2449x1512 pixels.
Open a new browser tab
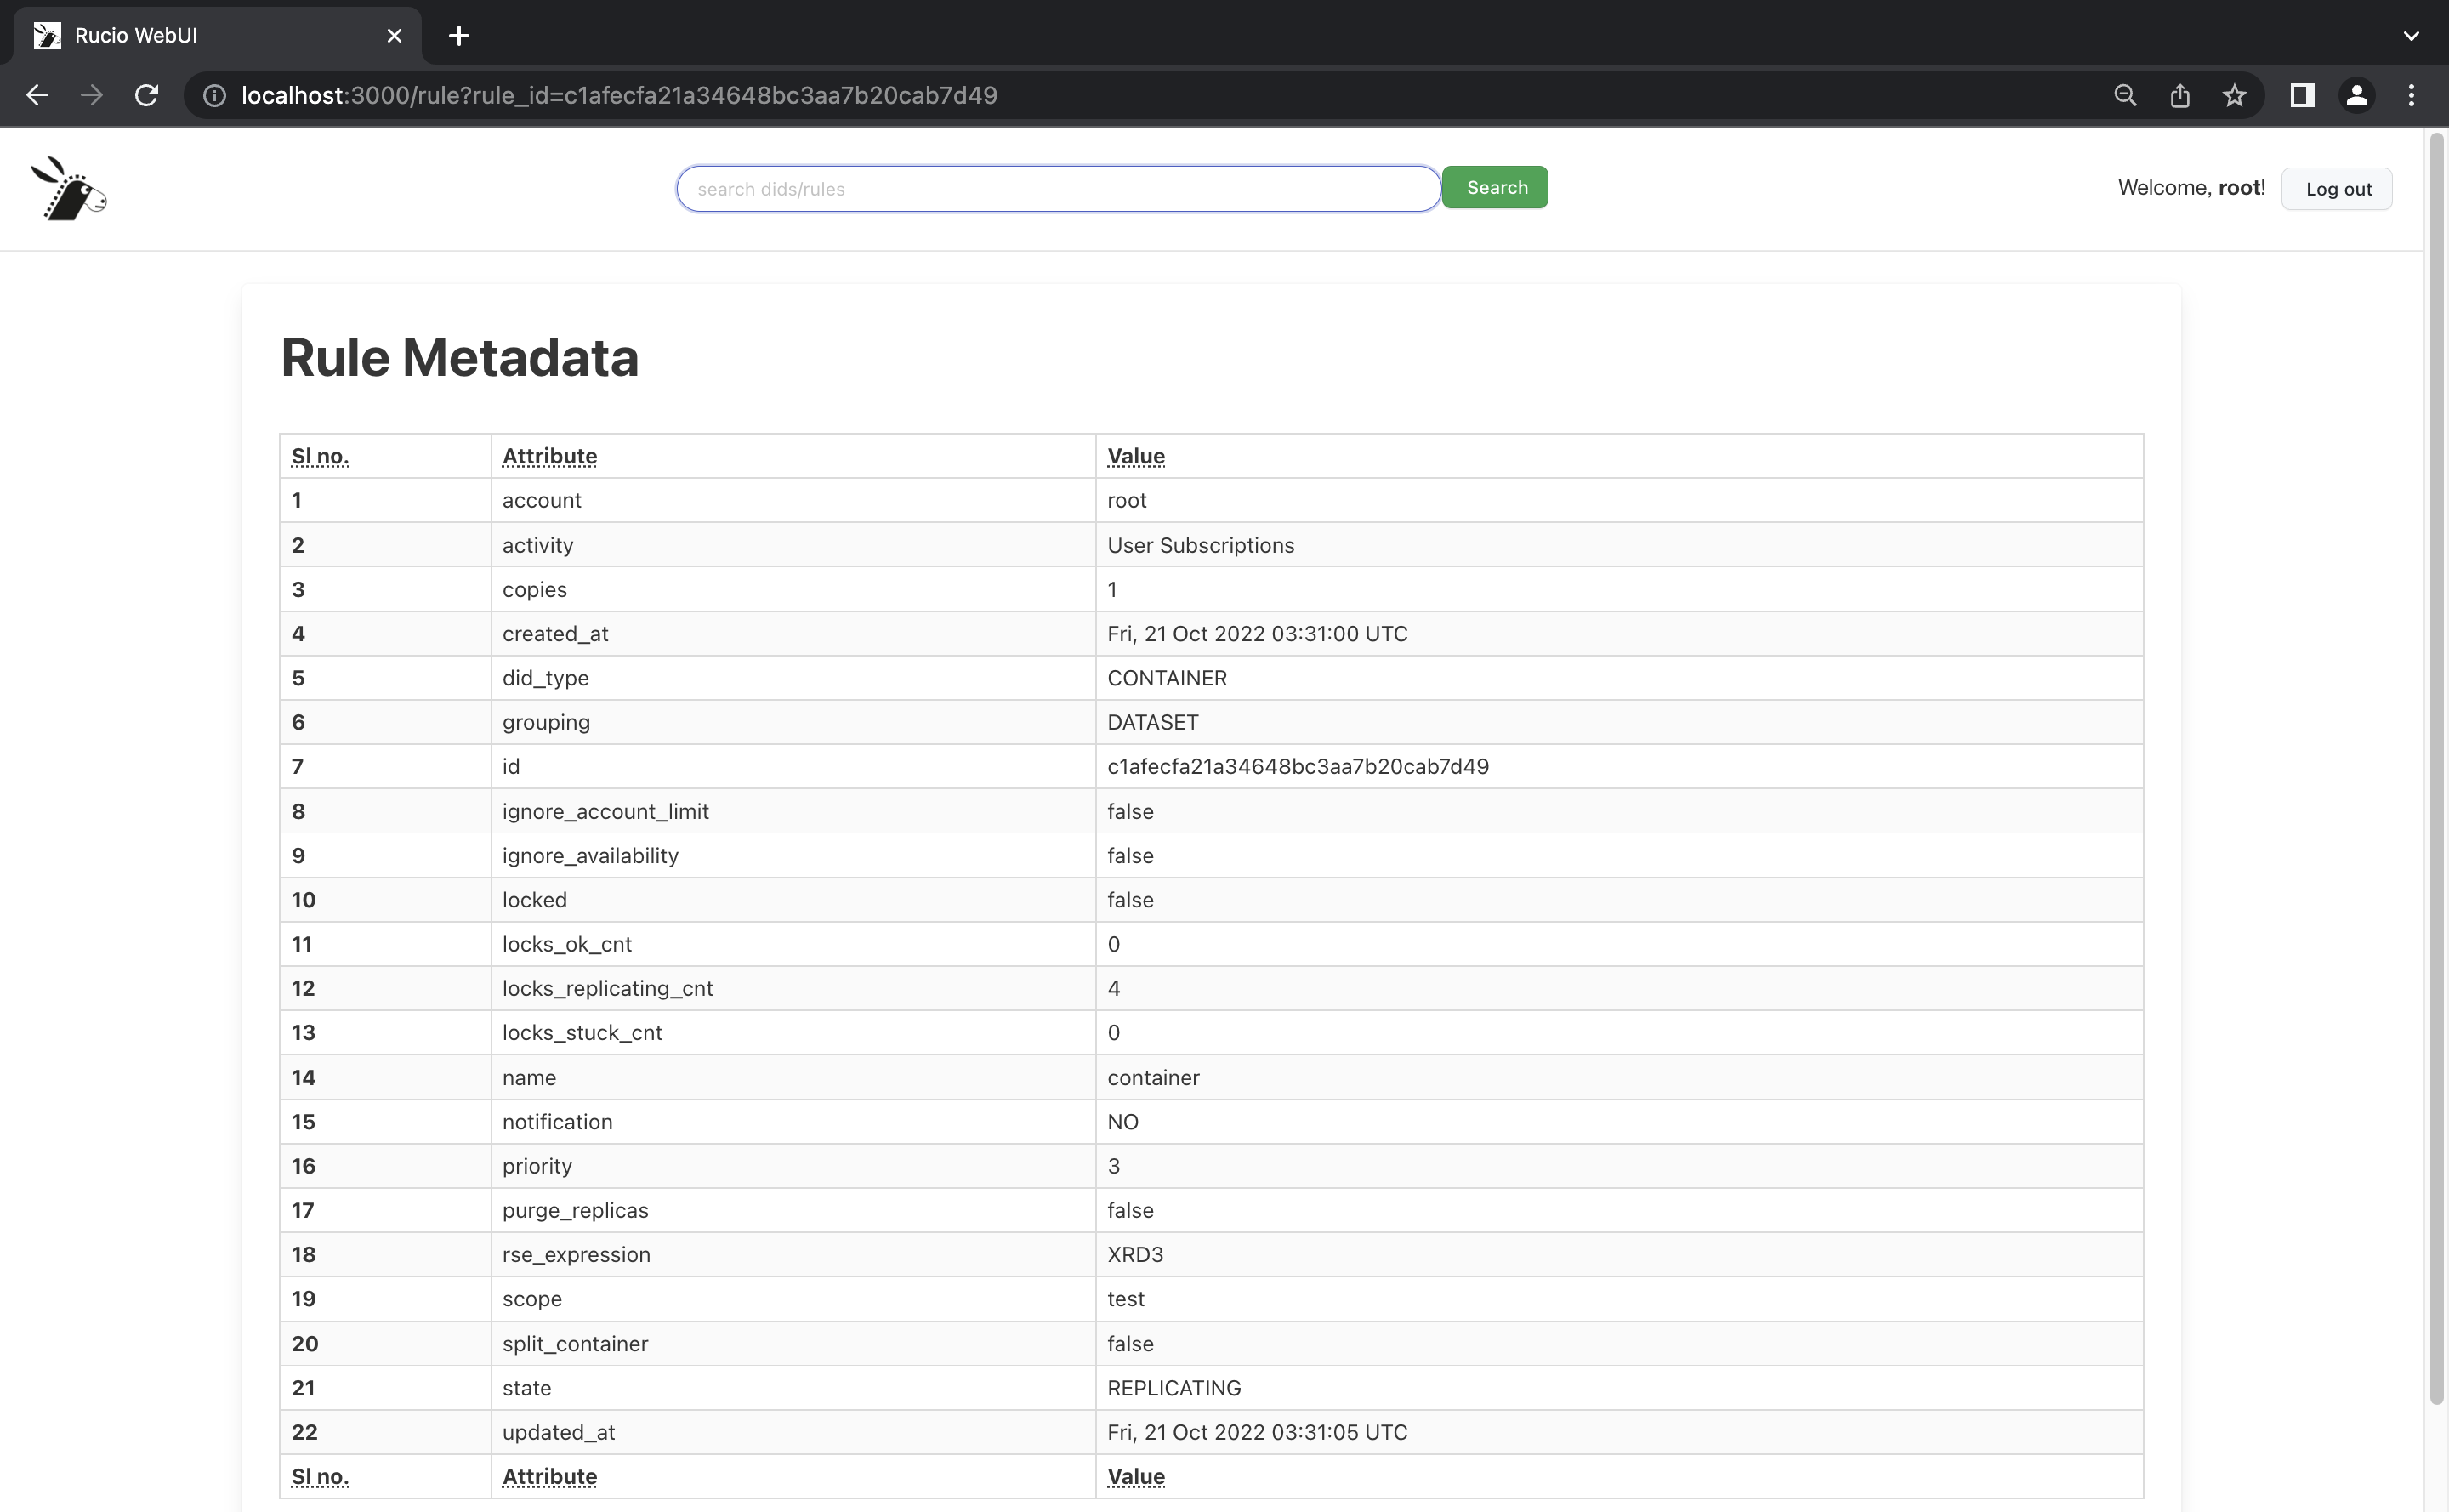[x=459, y=36]
